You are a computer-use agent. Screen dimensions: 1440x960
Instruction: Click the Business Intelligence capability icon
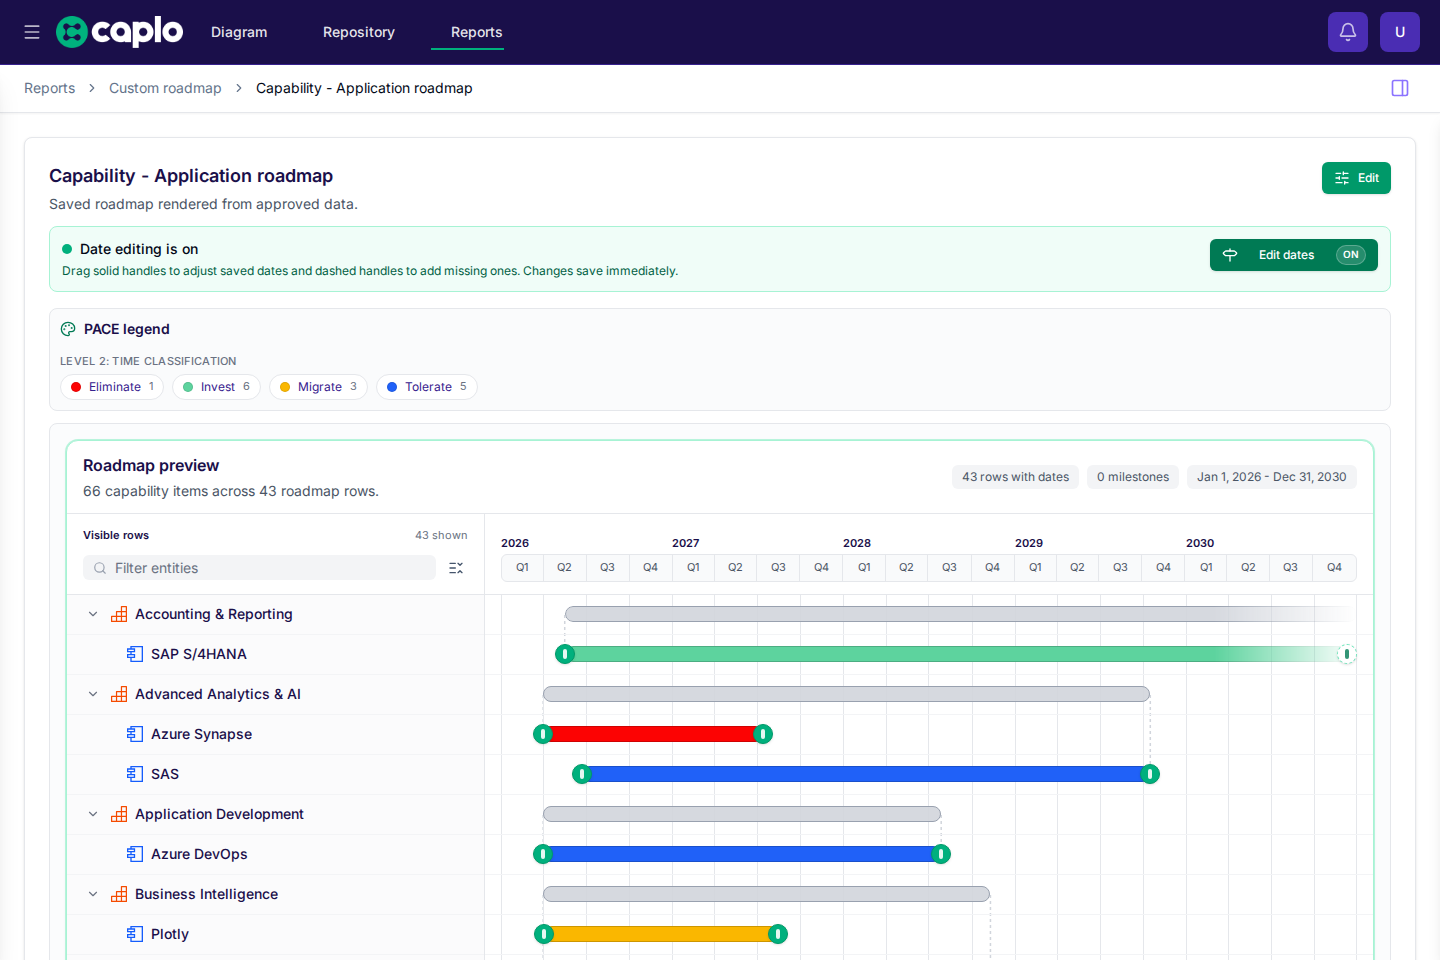pyautogui.click(x=119, y=894)
